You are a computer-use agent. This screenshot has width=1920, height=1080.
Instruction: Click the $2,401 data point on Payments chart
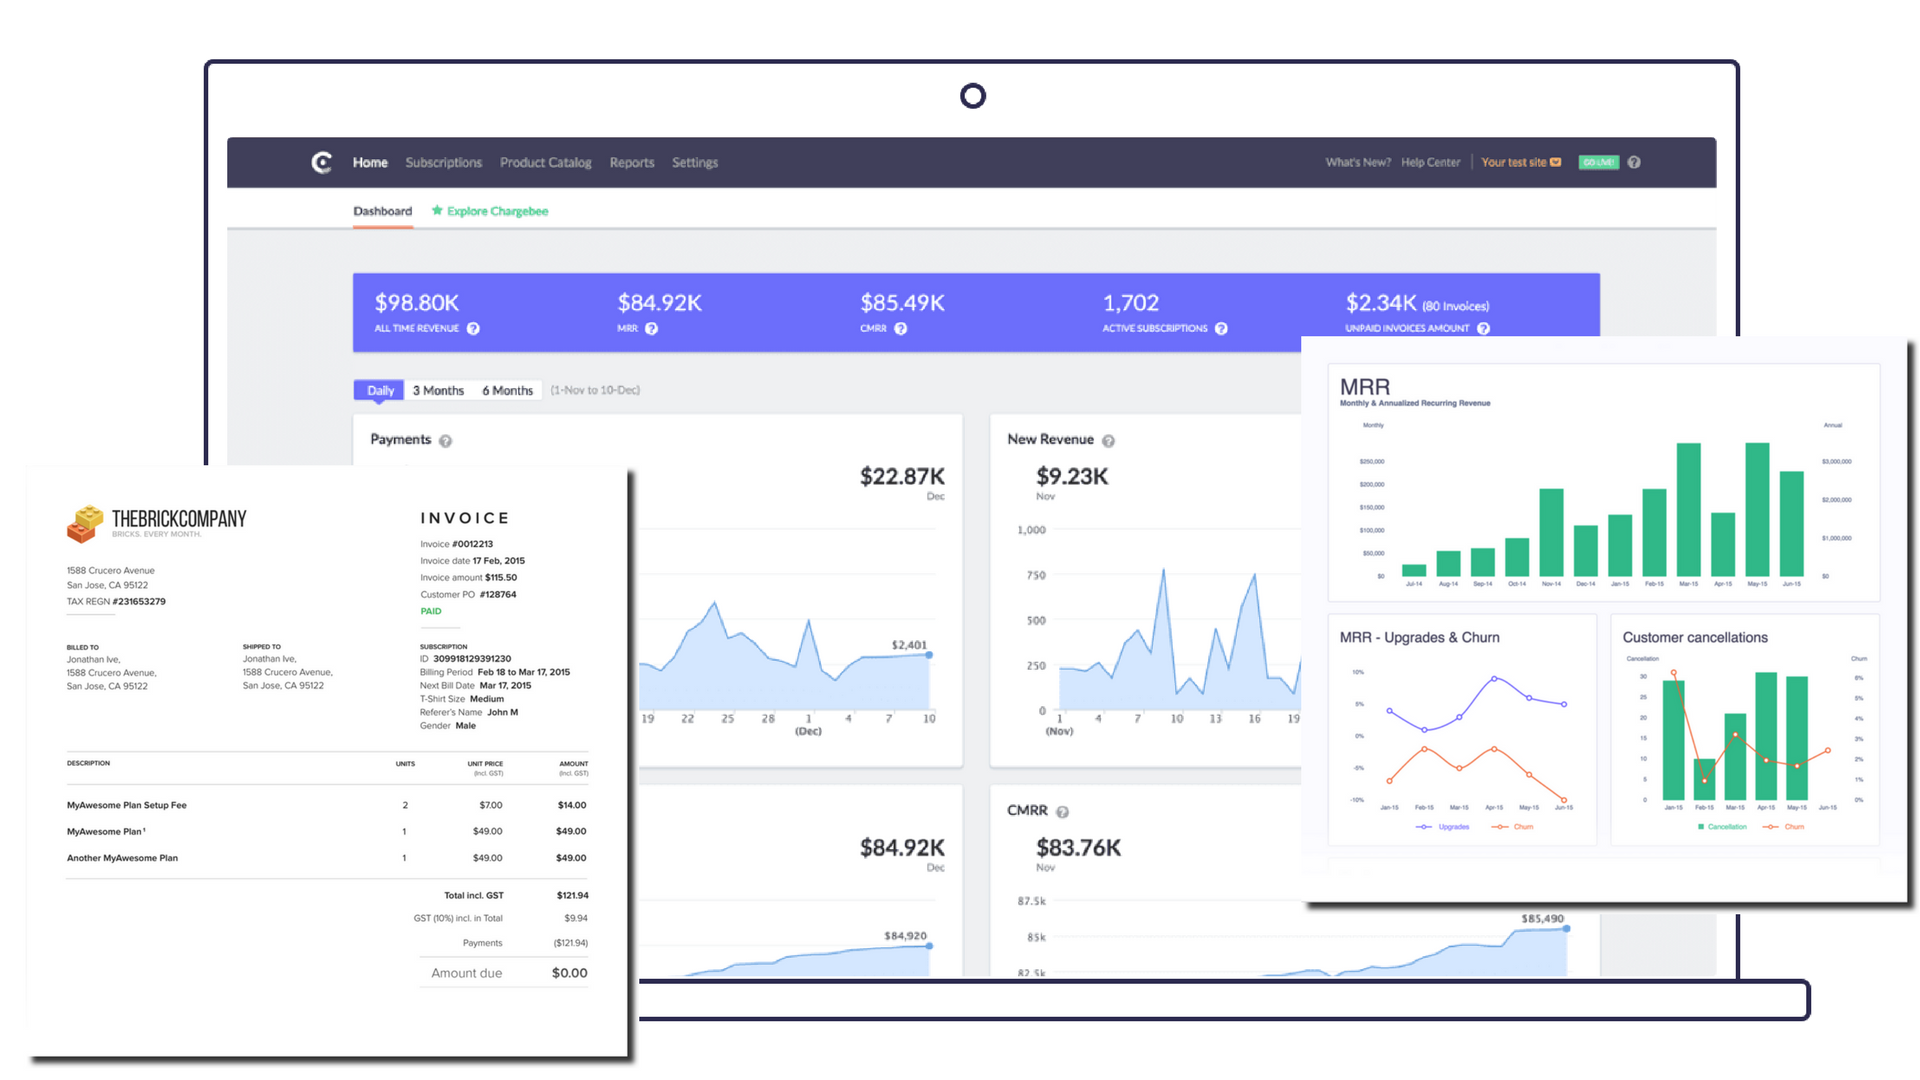[x=929, y=655]
